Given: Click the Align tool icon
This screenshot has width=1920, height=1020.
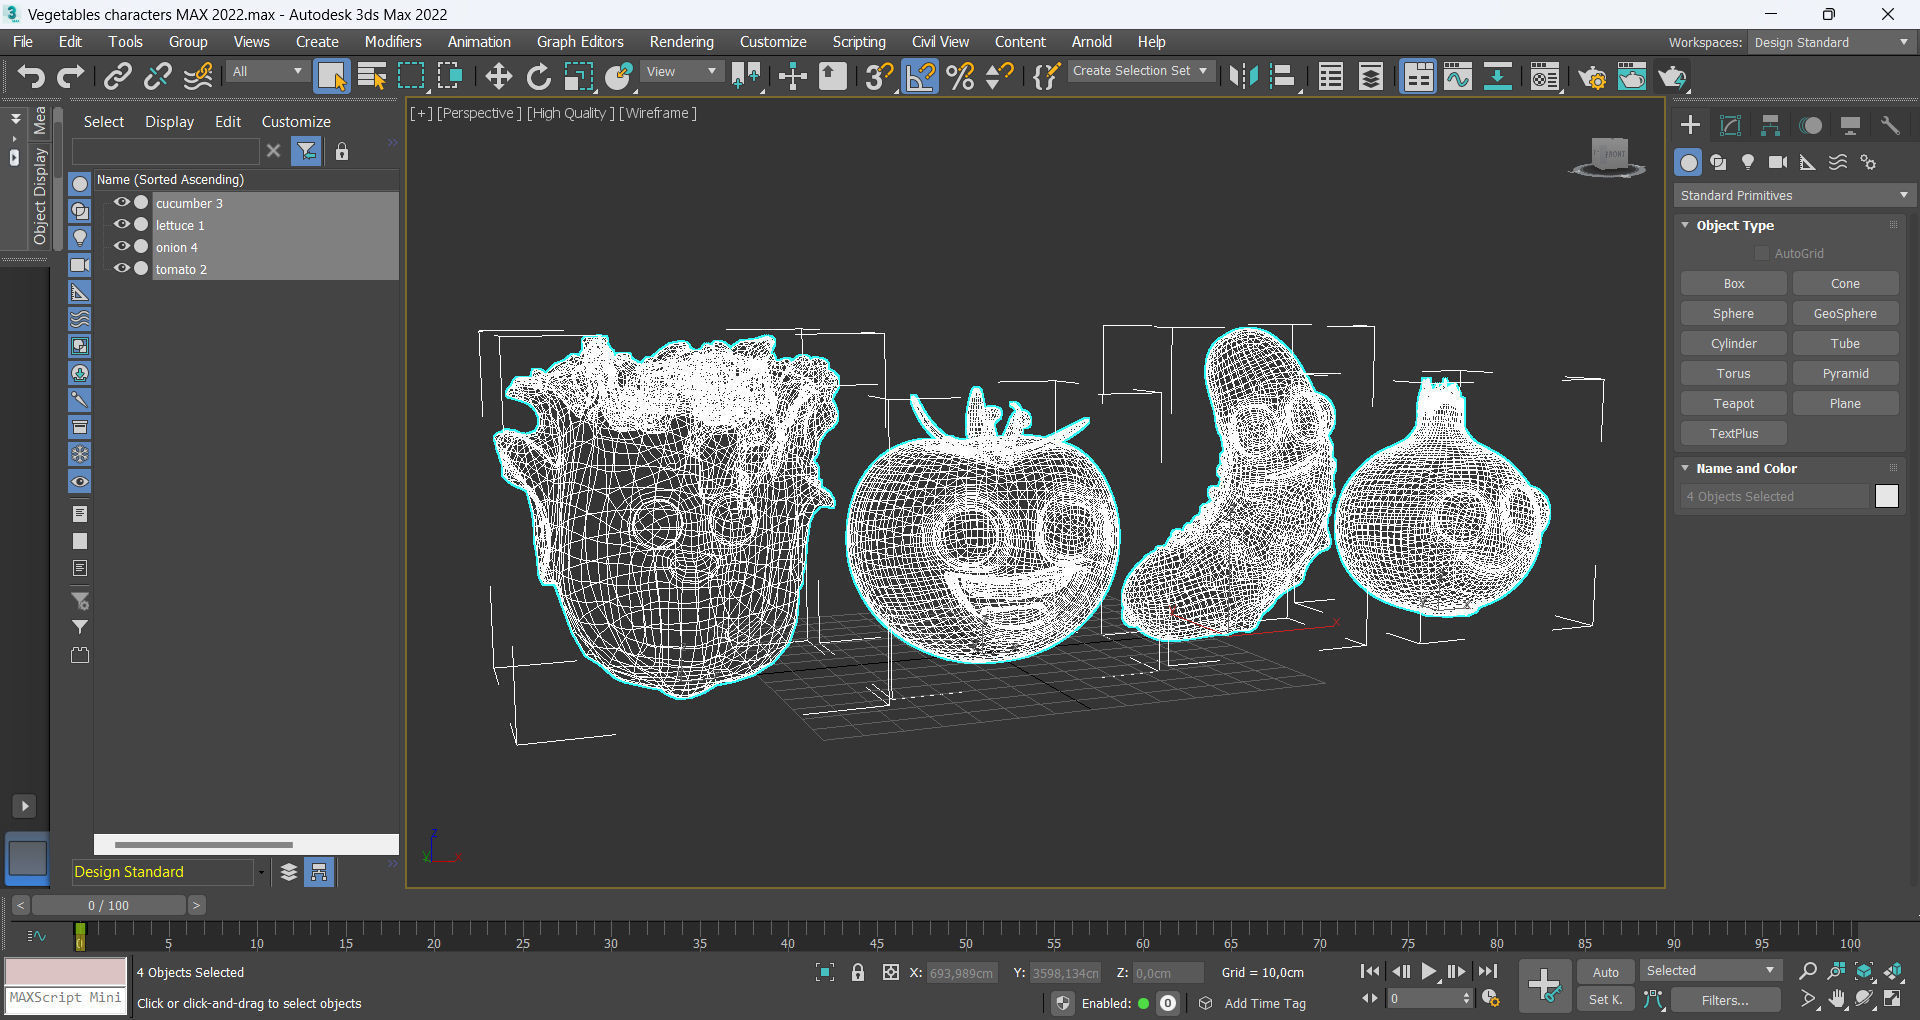Looking at the screenshot, I should (1283, 76).
